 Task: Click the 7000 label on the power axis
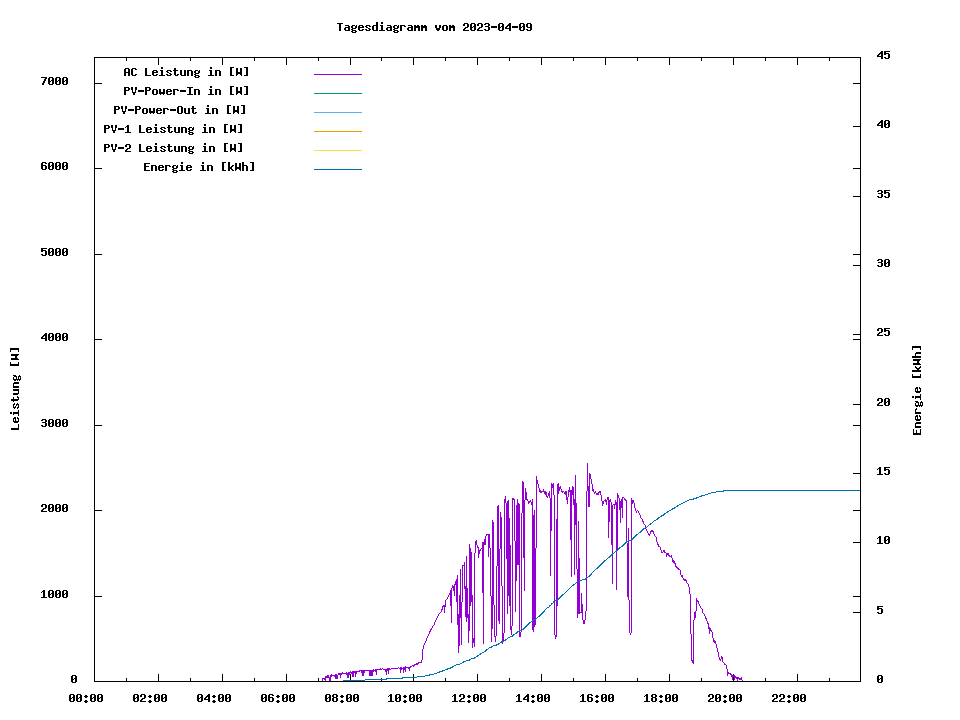(53, 81)
